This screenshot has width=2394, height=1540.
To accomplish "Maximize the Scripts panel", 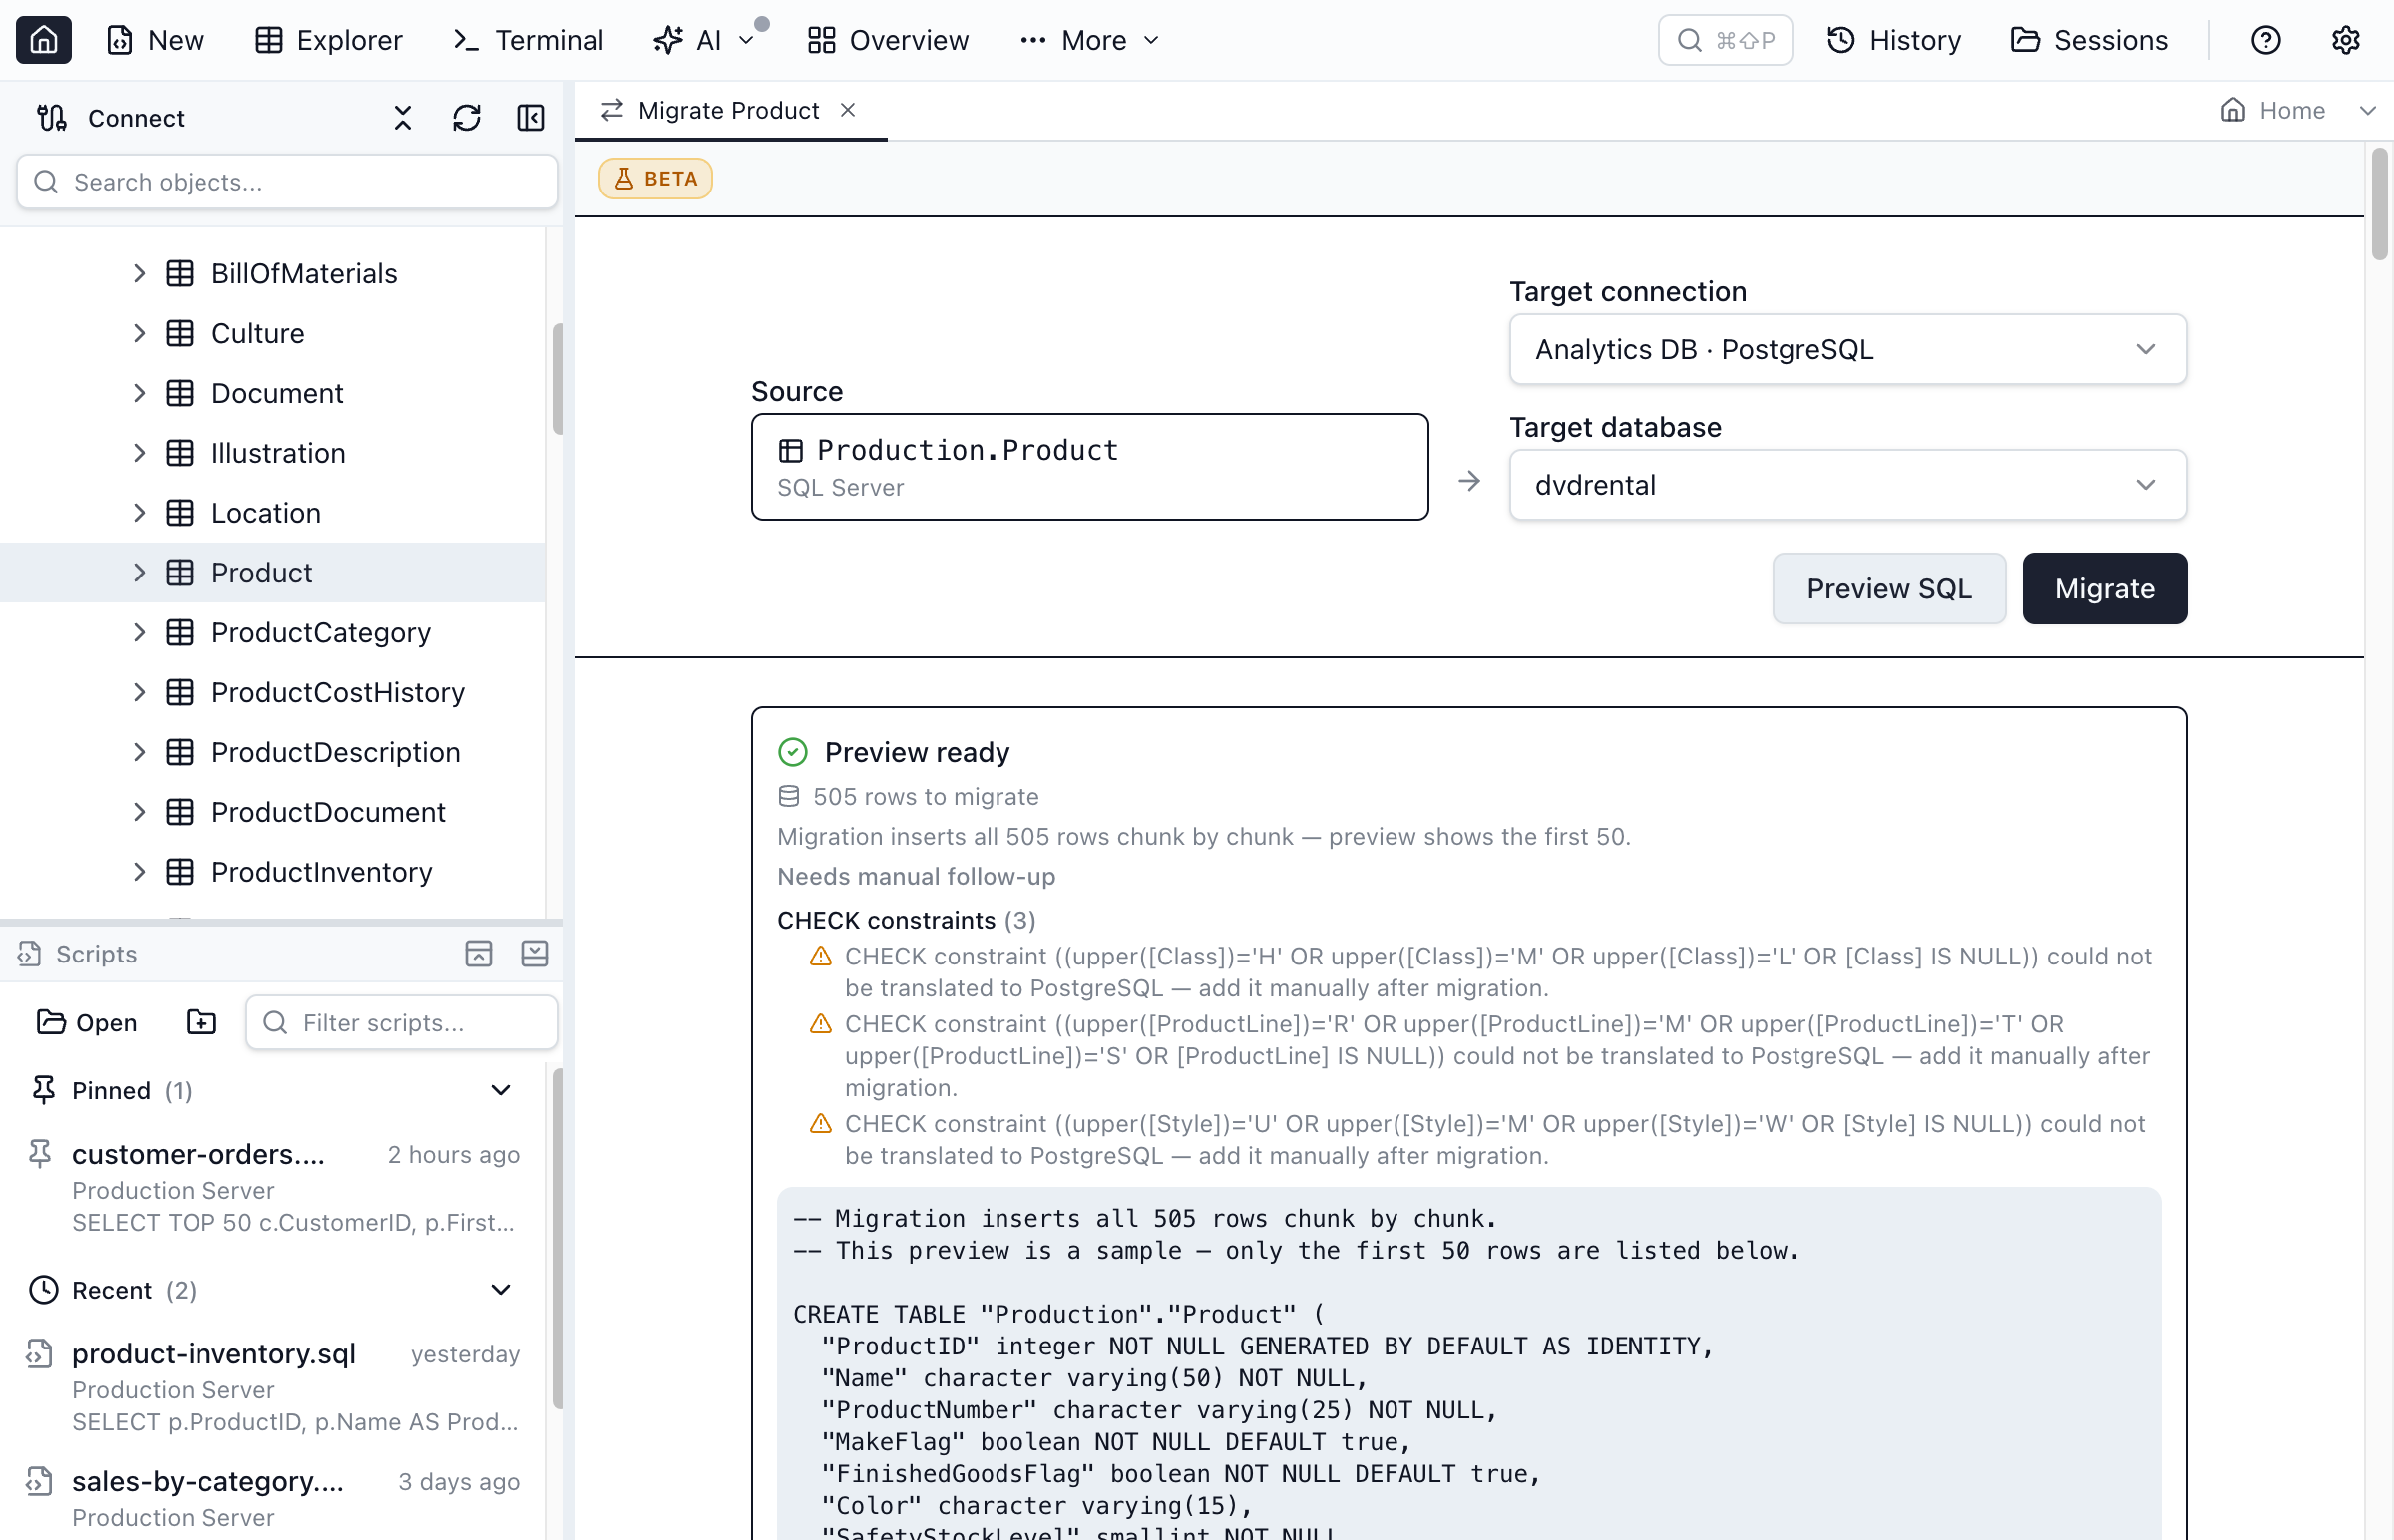I will point(479,954).
